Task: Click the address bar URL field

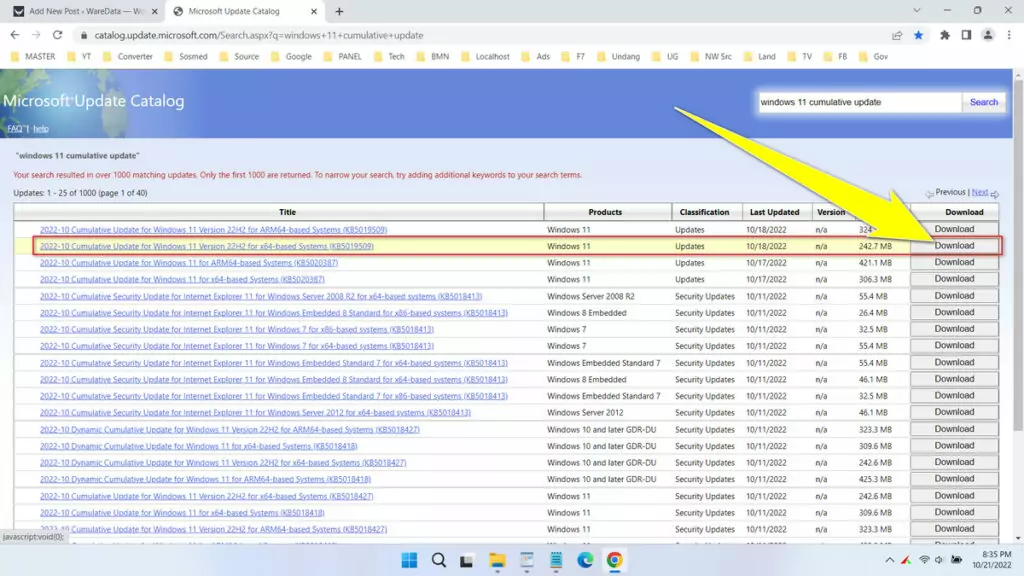Action: [483, 35]
